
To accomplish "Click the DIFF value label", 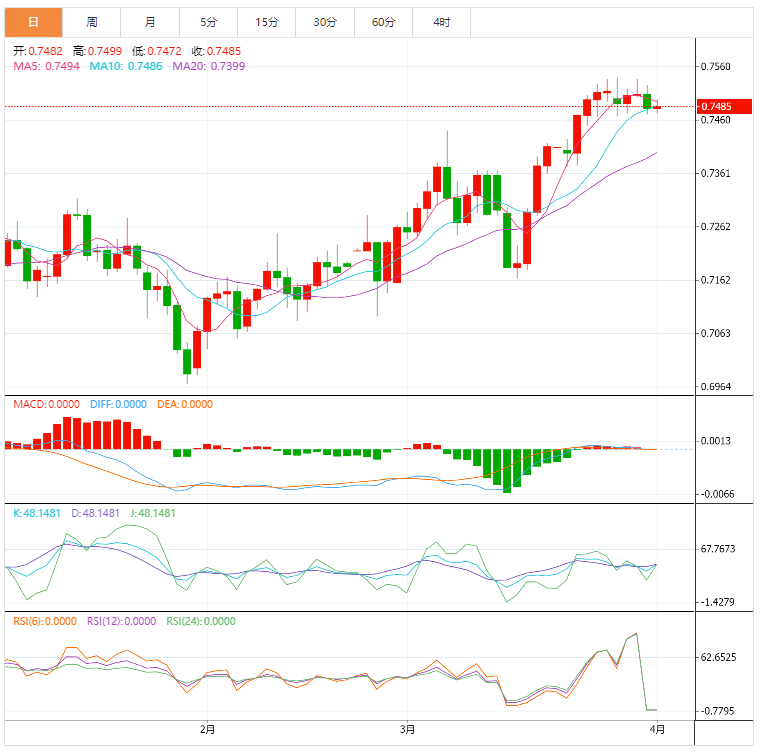I will point(118,404).
